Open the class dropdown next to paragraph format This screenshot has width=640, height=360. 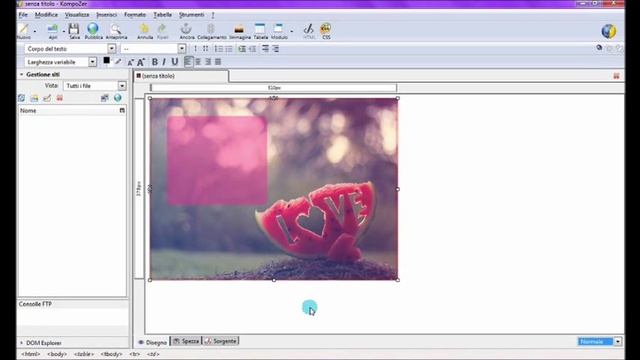point(153,49)
